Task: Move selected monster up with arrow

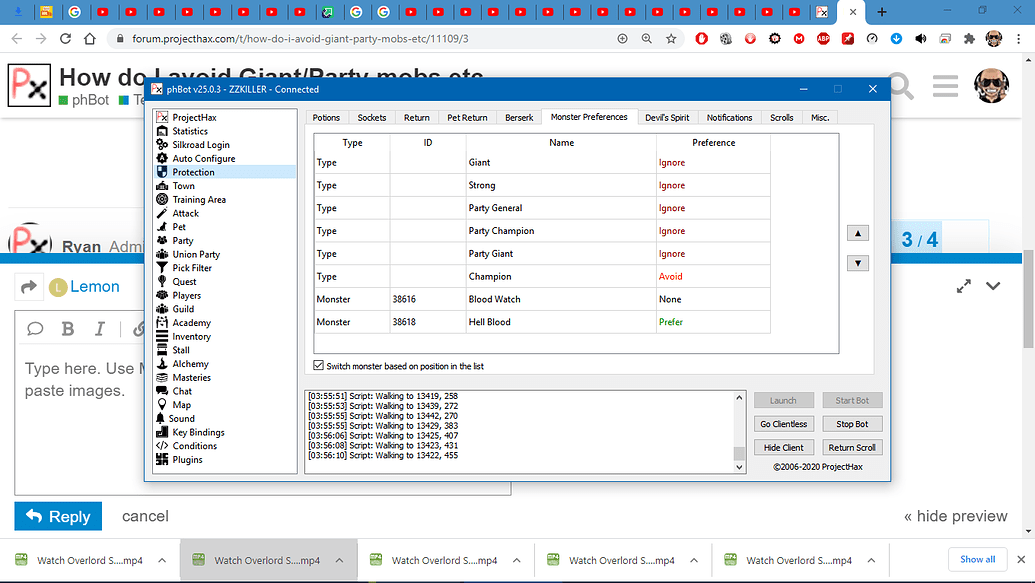Action: [857, 233]
